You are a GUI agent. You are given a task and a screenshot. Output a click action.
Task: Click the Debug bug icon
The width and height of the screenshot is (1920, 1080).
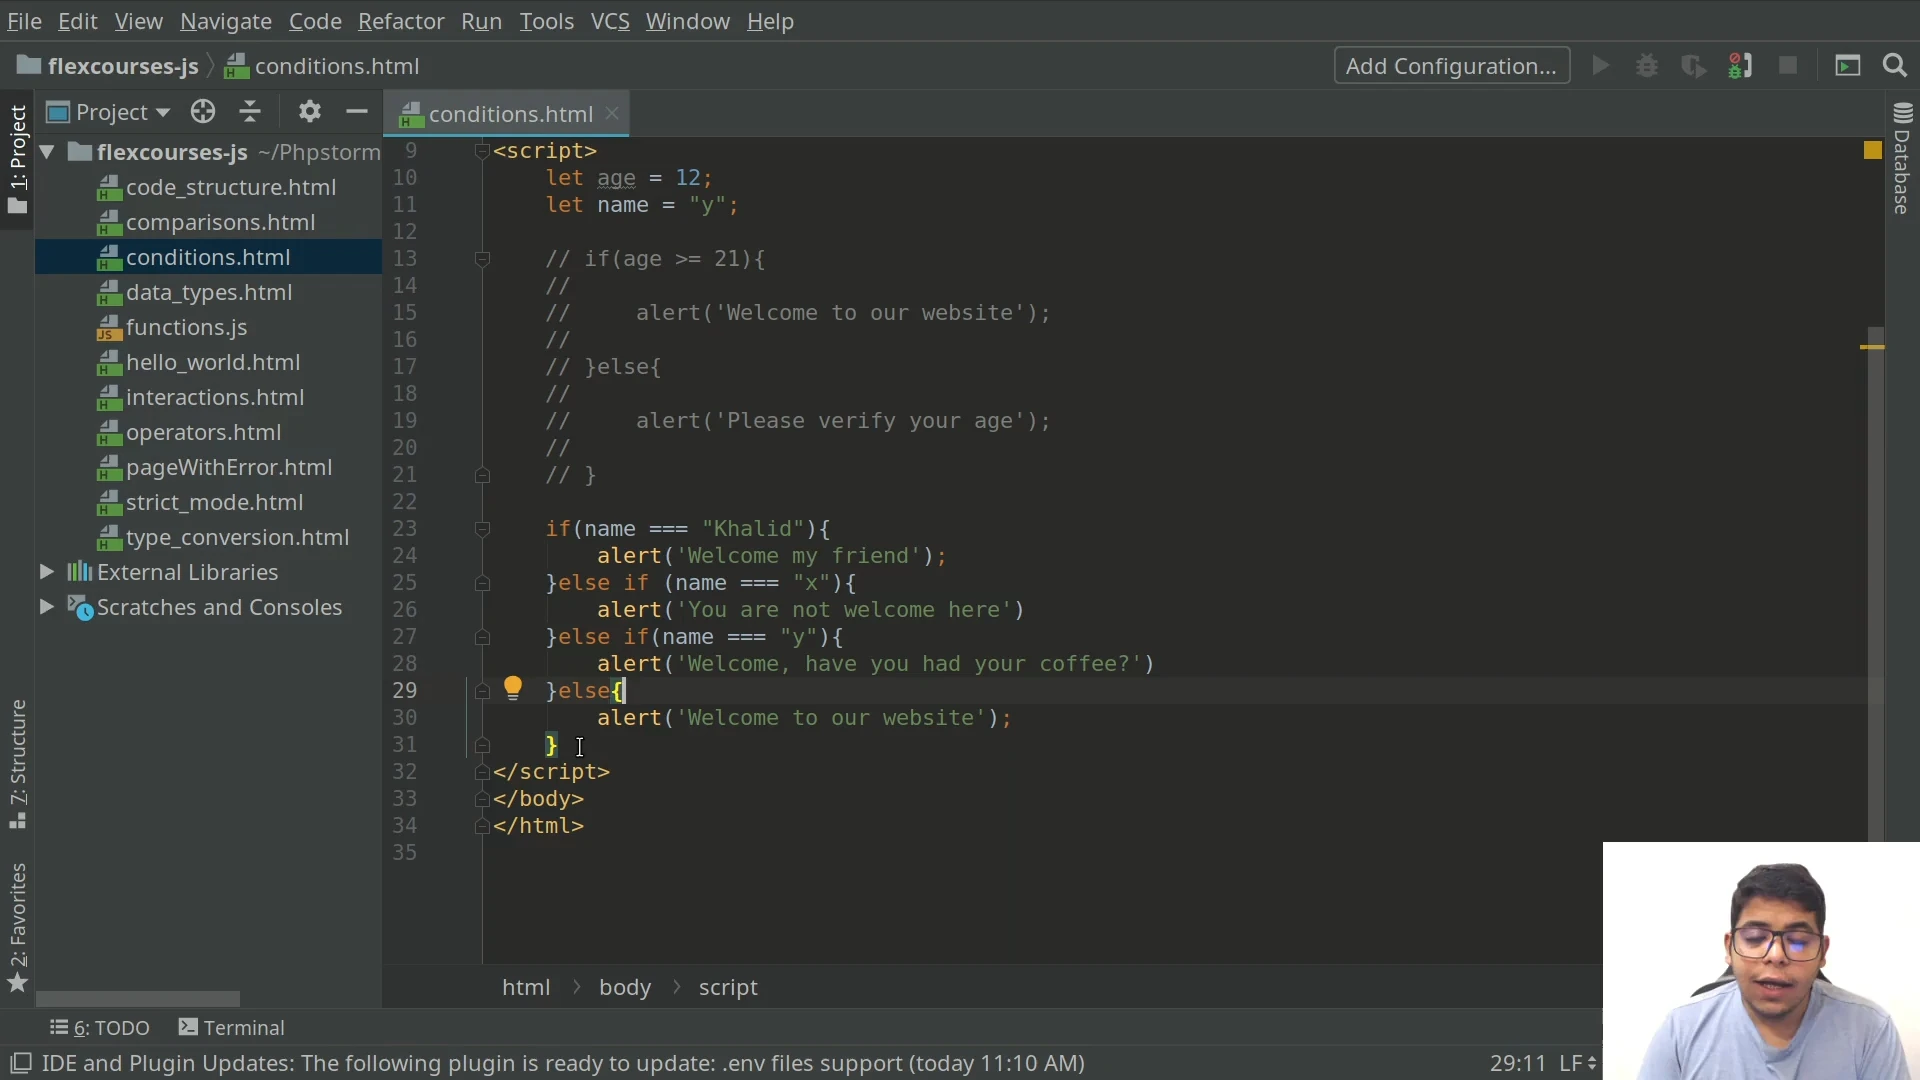click(x=1647, y=66)
